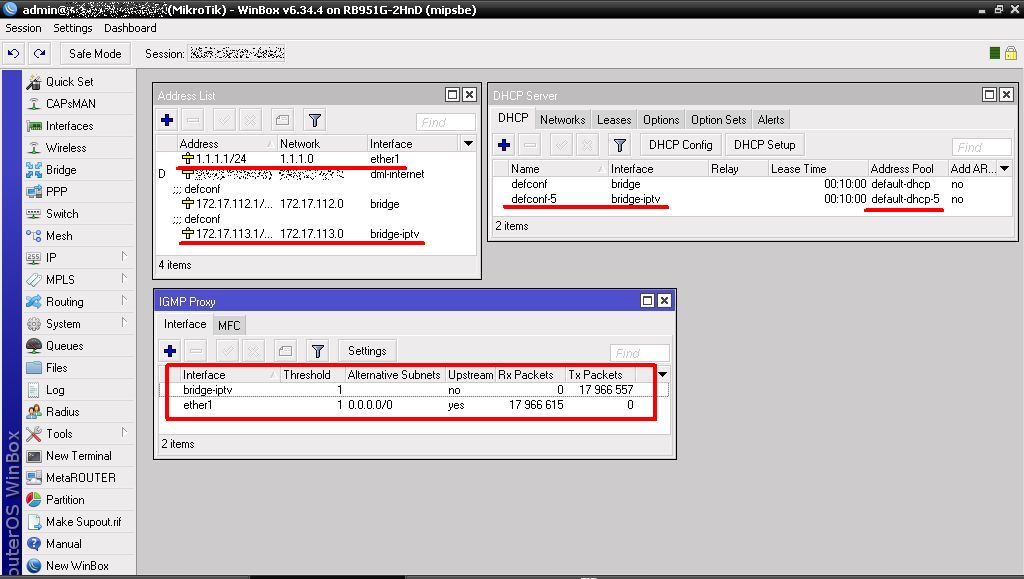1024x579 pixels.
Task: Select defconf-5 DHCP server row
Action: click(x=752, y=199)
